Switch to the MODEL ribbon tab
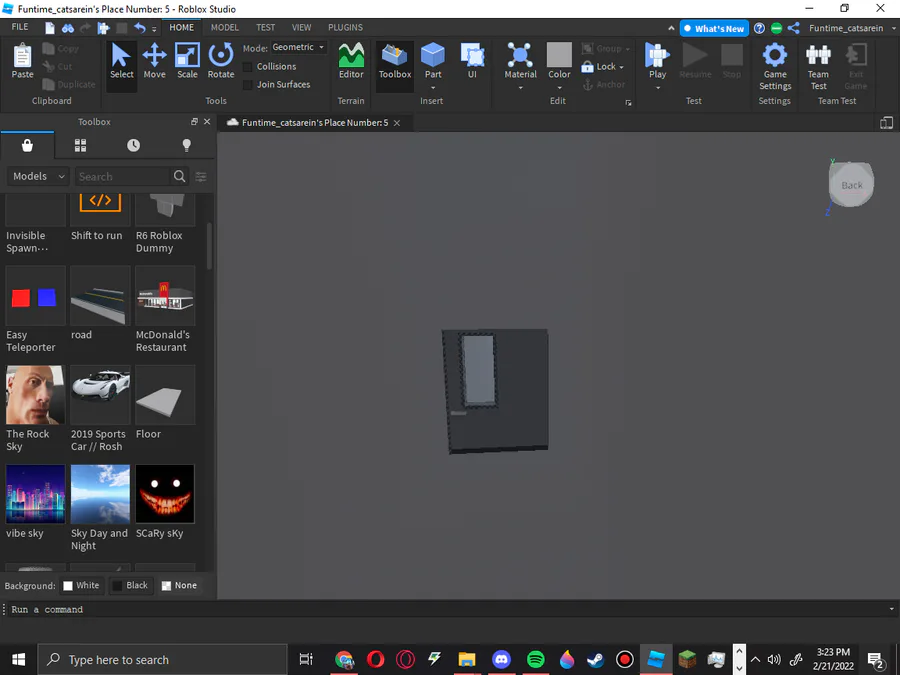This screenshot has width=900, height=675. tap(224, 28)
